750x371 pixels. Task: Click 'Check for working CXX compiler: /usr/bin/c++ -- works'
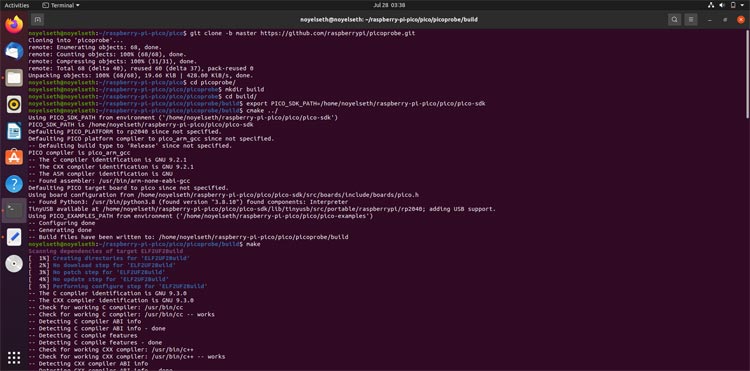pyautogui.click(x=126, y=357)
